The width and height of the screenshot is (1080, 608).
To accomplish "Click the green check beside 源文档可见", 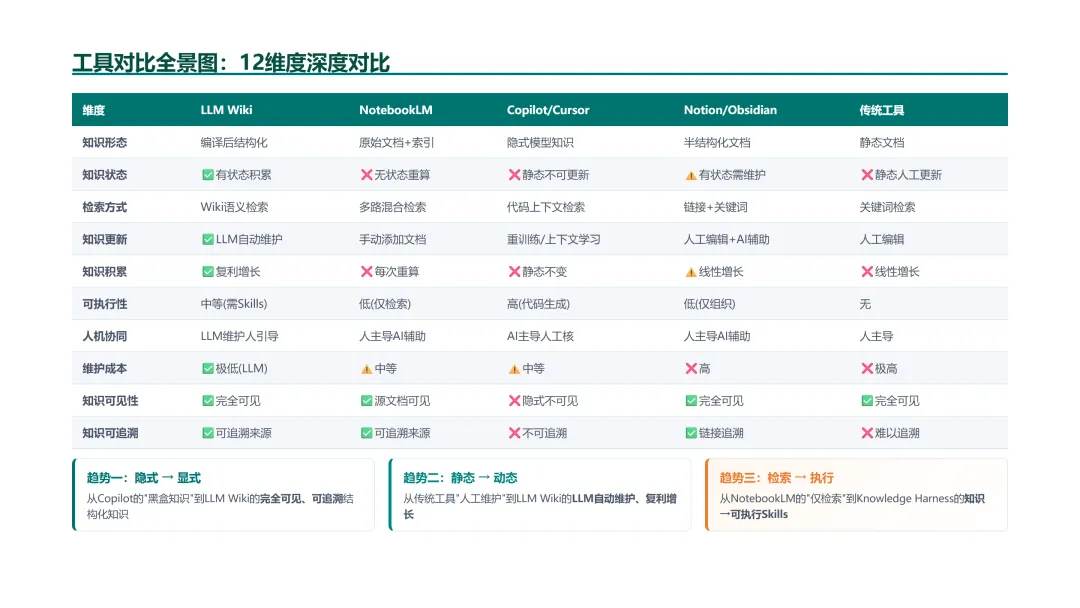I will tap(366, 401).
